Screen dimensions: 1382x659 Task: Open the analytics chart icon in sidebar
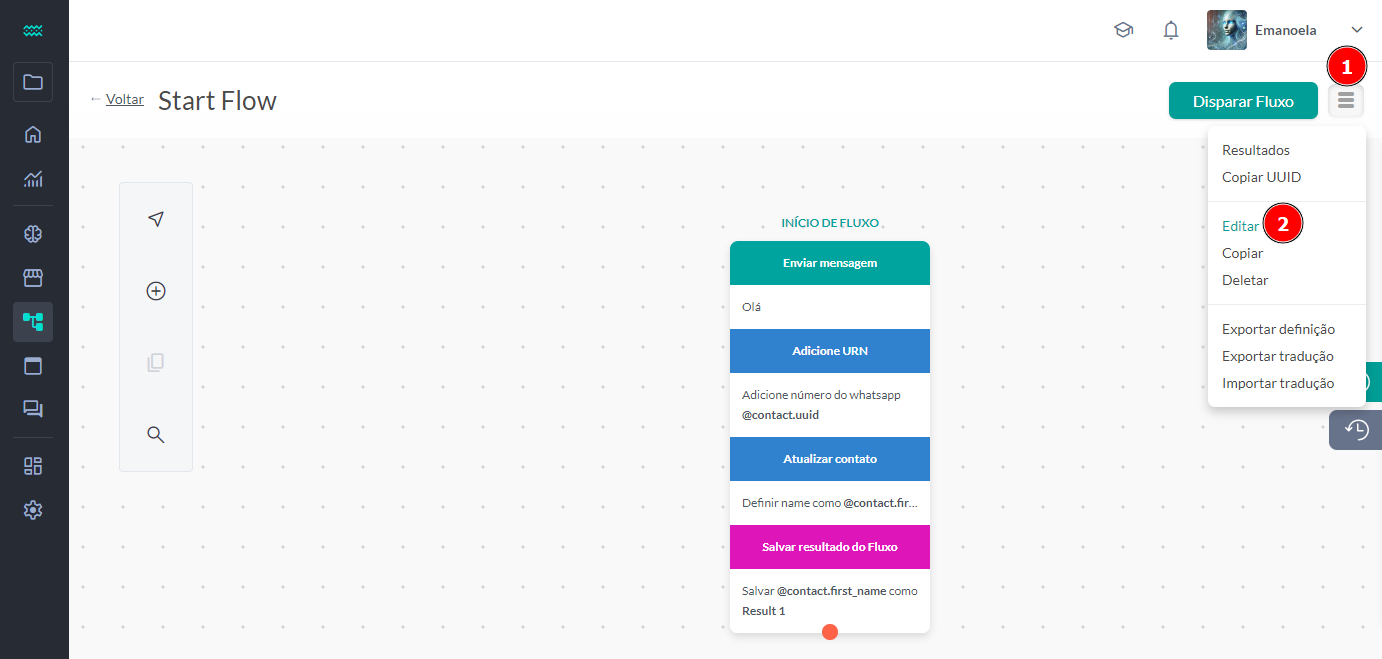pos(33,179)
